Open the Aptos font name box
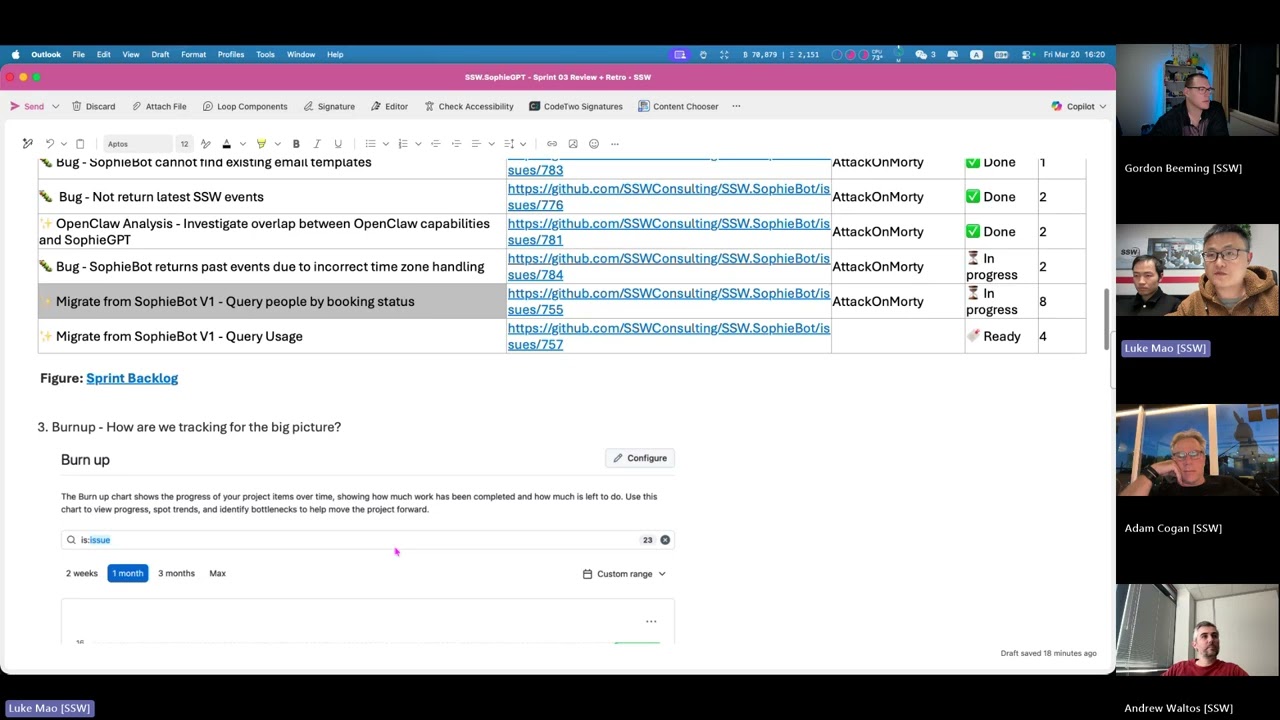 click(138, 144)
